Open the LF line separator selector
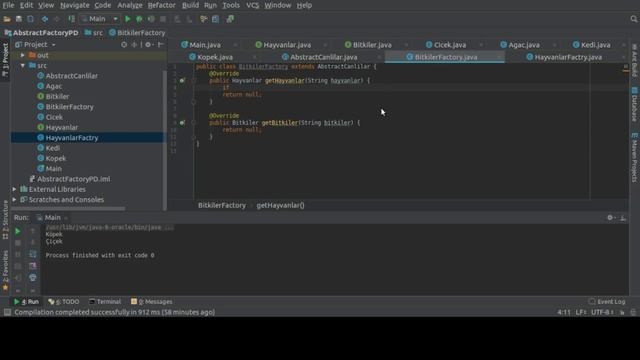The image size is (640, 360). tap(581, 312)
